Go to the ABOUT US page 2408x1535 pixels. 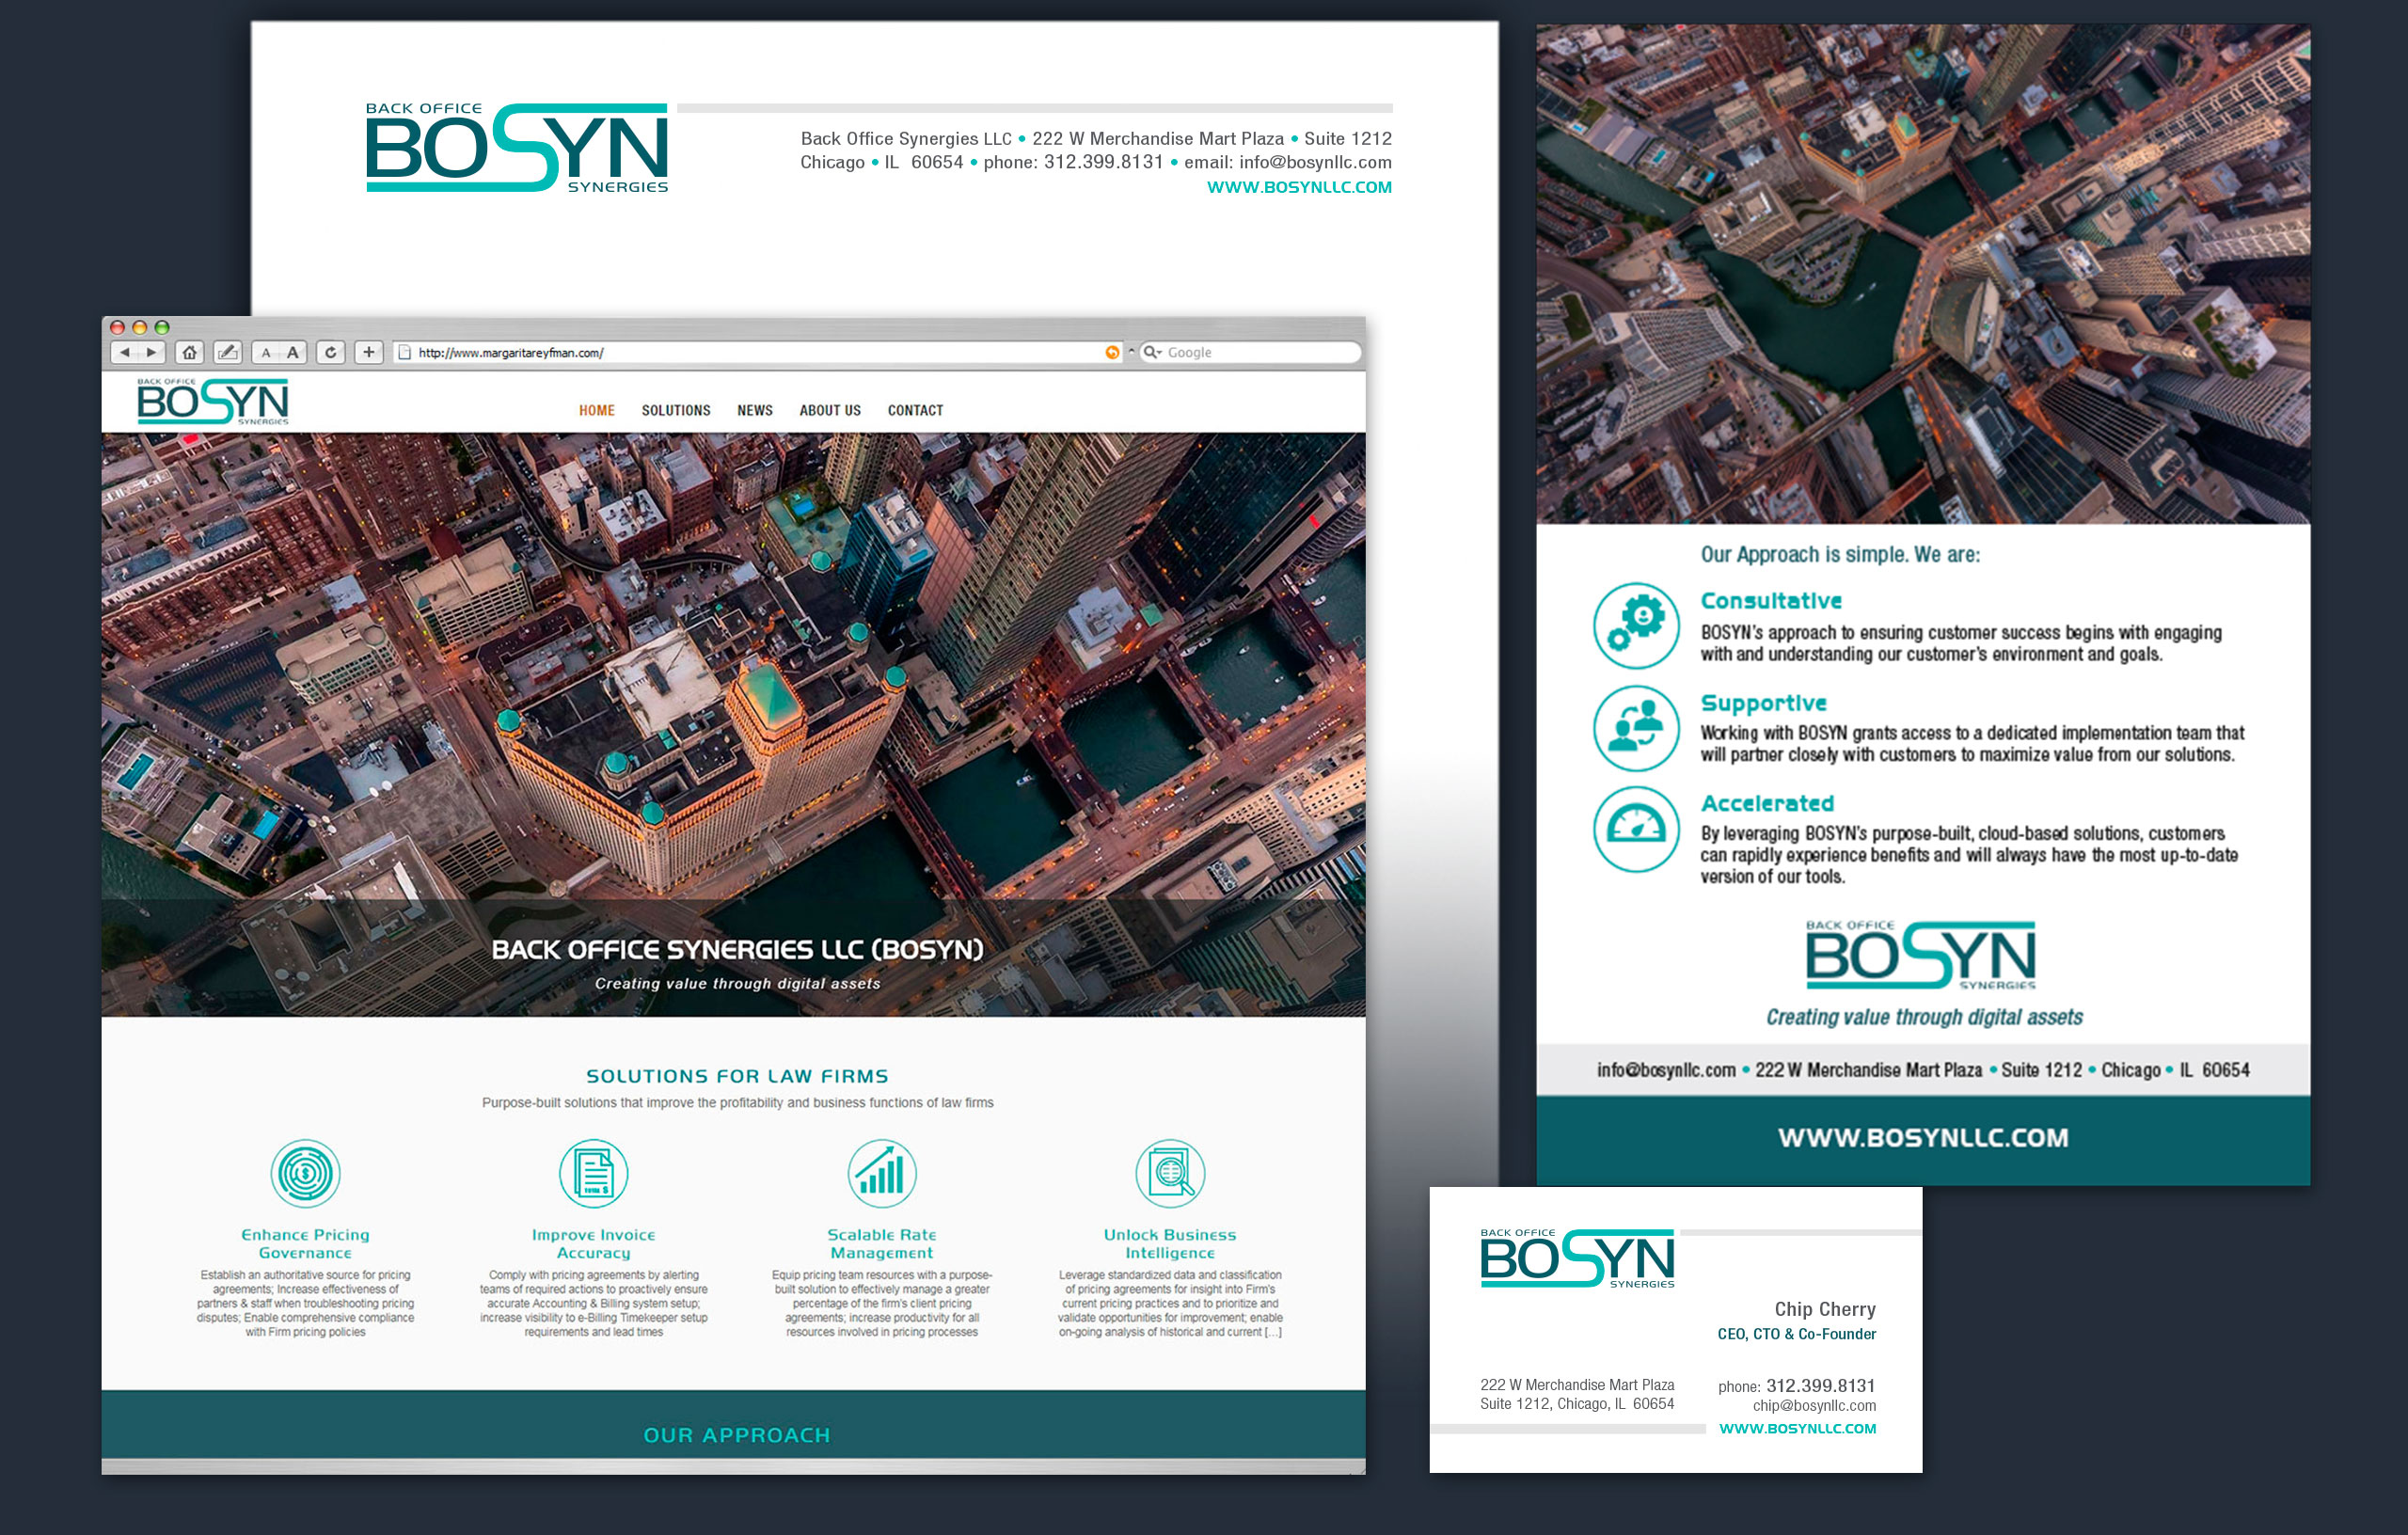pyautogui.click(x=830, y=410)
